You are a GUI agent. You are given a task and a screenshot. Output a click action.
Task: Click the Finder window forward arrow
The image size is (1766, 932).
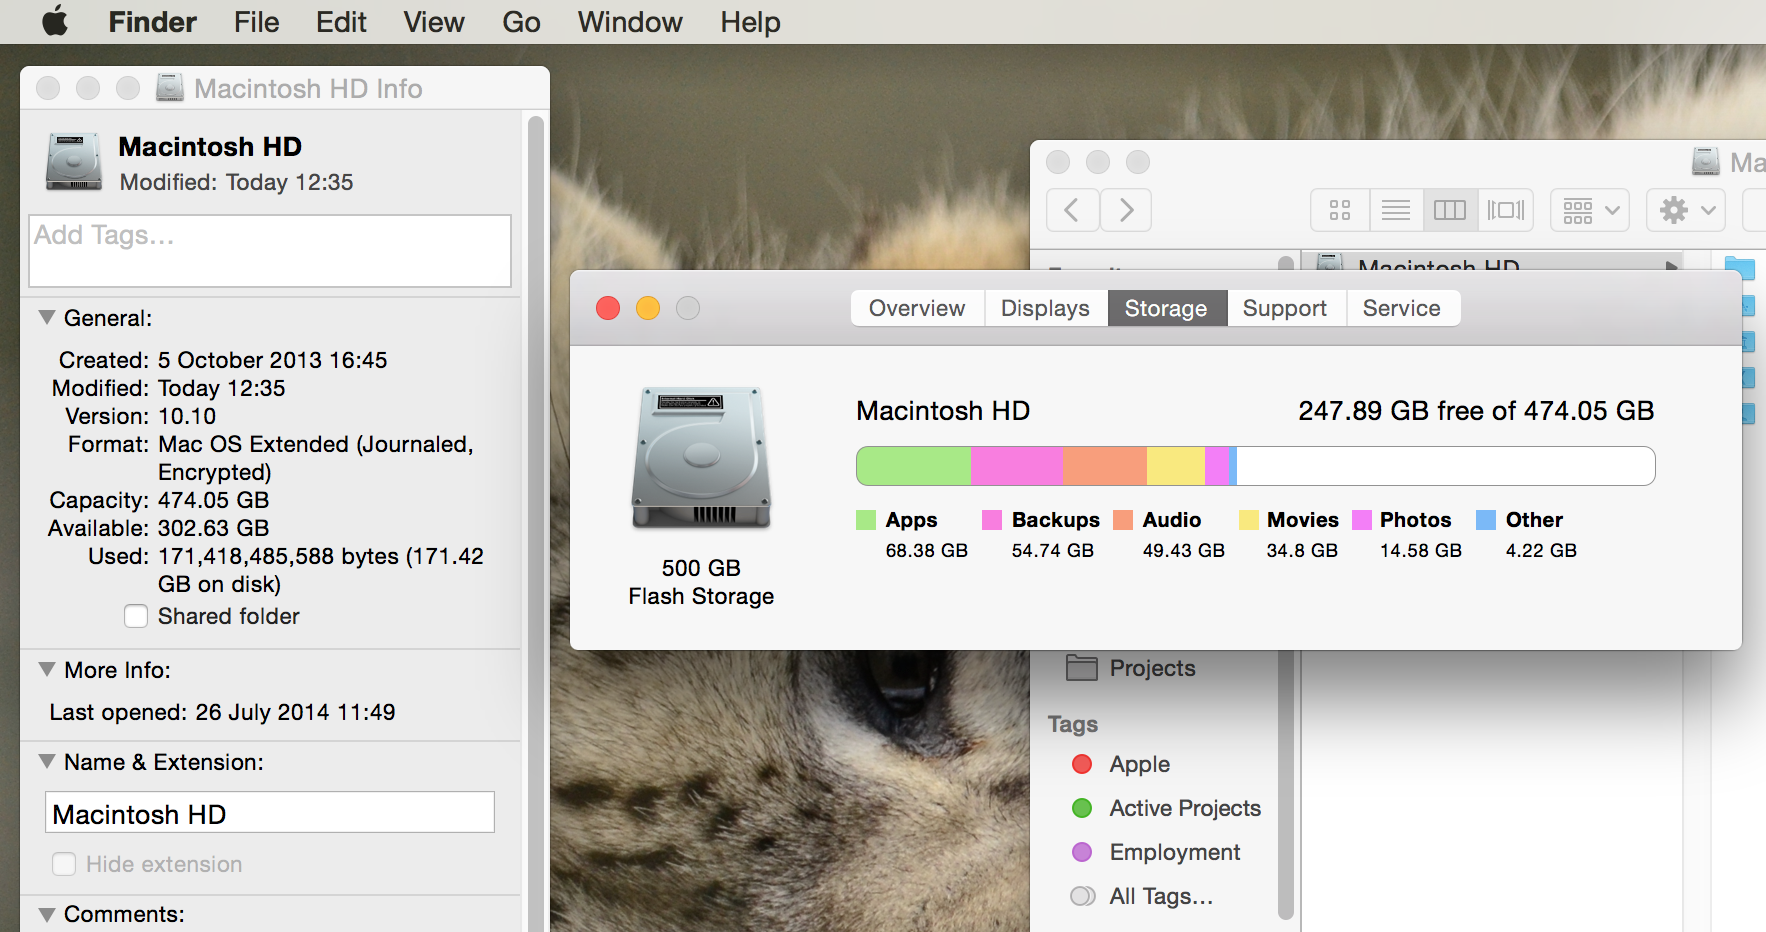point(1126,210)
